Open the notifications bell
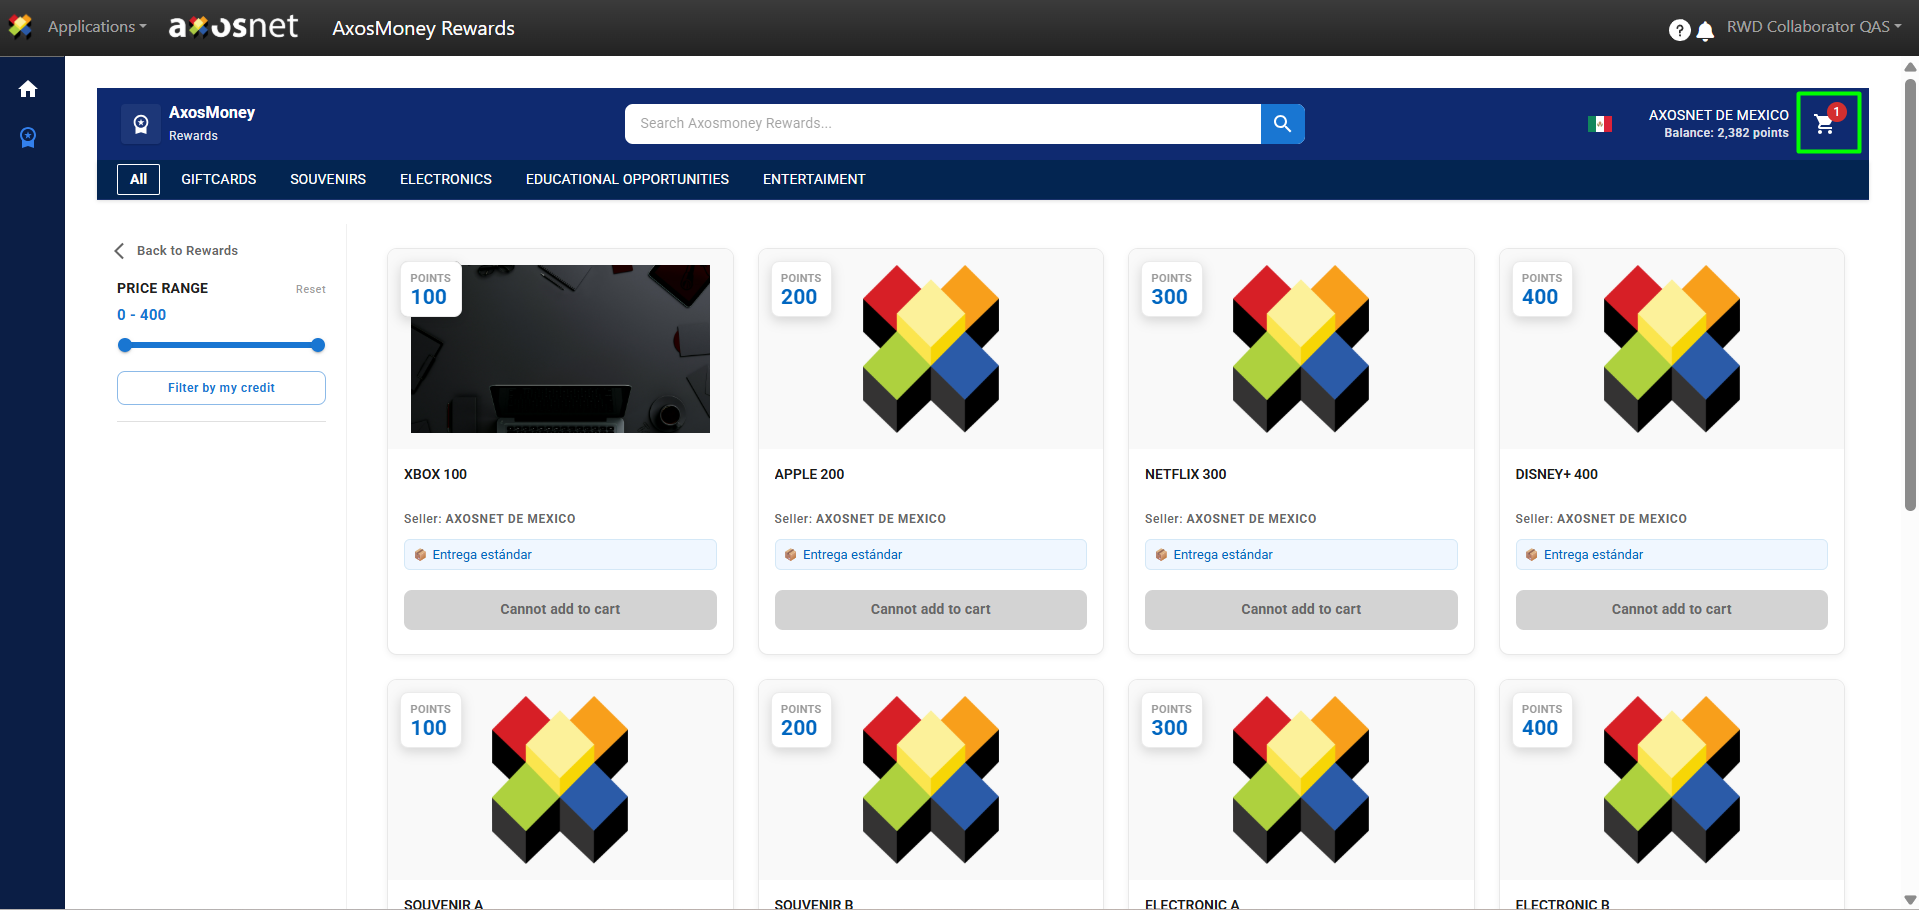1919x910 pixels. tap(1706, 30)
